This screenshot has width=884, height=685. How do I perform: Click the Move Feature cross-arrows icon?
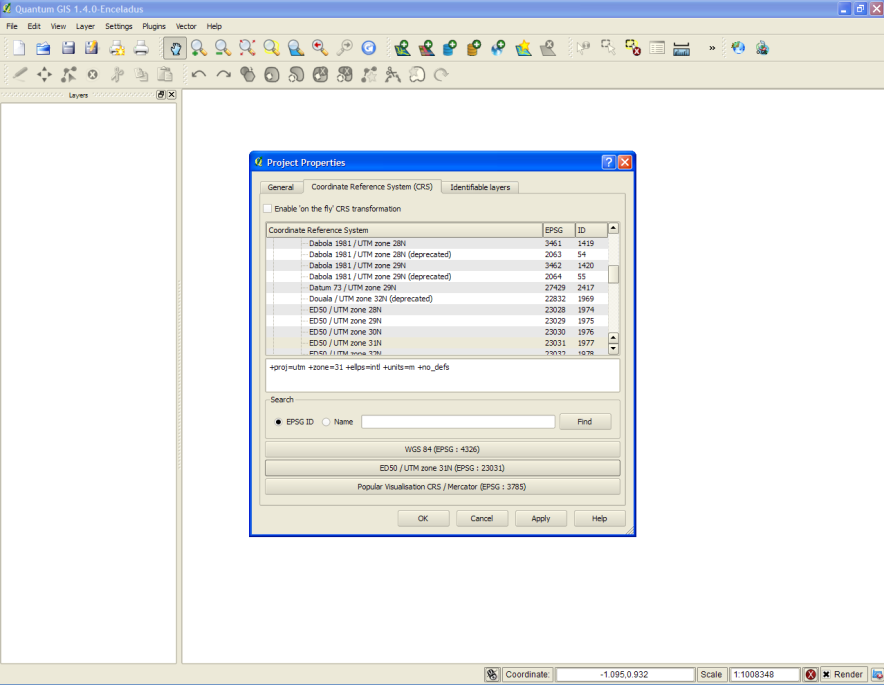[x=44, y=74]
